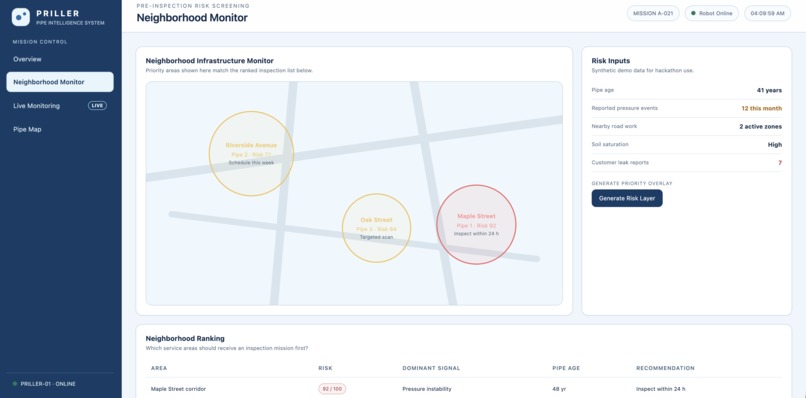Select the Oak Street risk circle
Image resolution: width=806 pixels, height=398 pixels.
(377, 228)
